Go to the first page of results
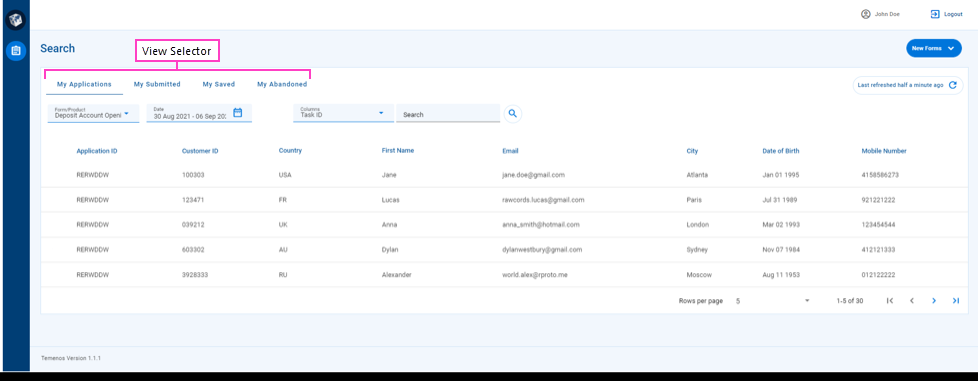This screenshot has width=978, height=381. (x=889, y=301)
